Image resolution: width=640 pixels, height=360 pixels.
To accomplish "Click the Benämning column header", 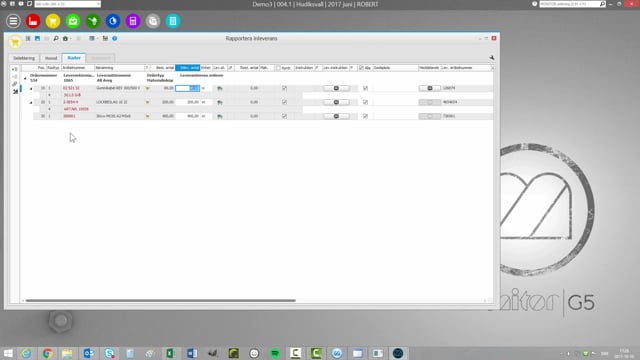I will coord(120,68).
